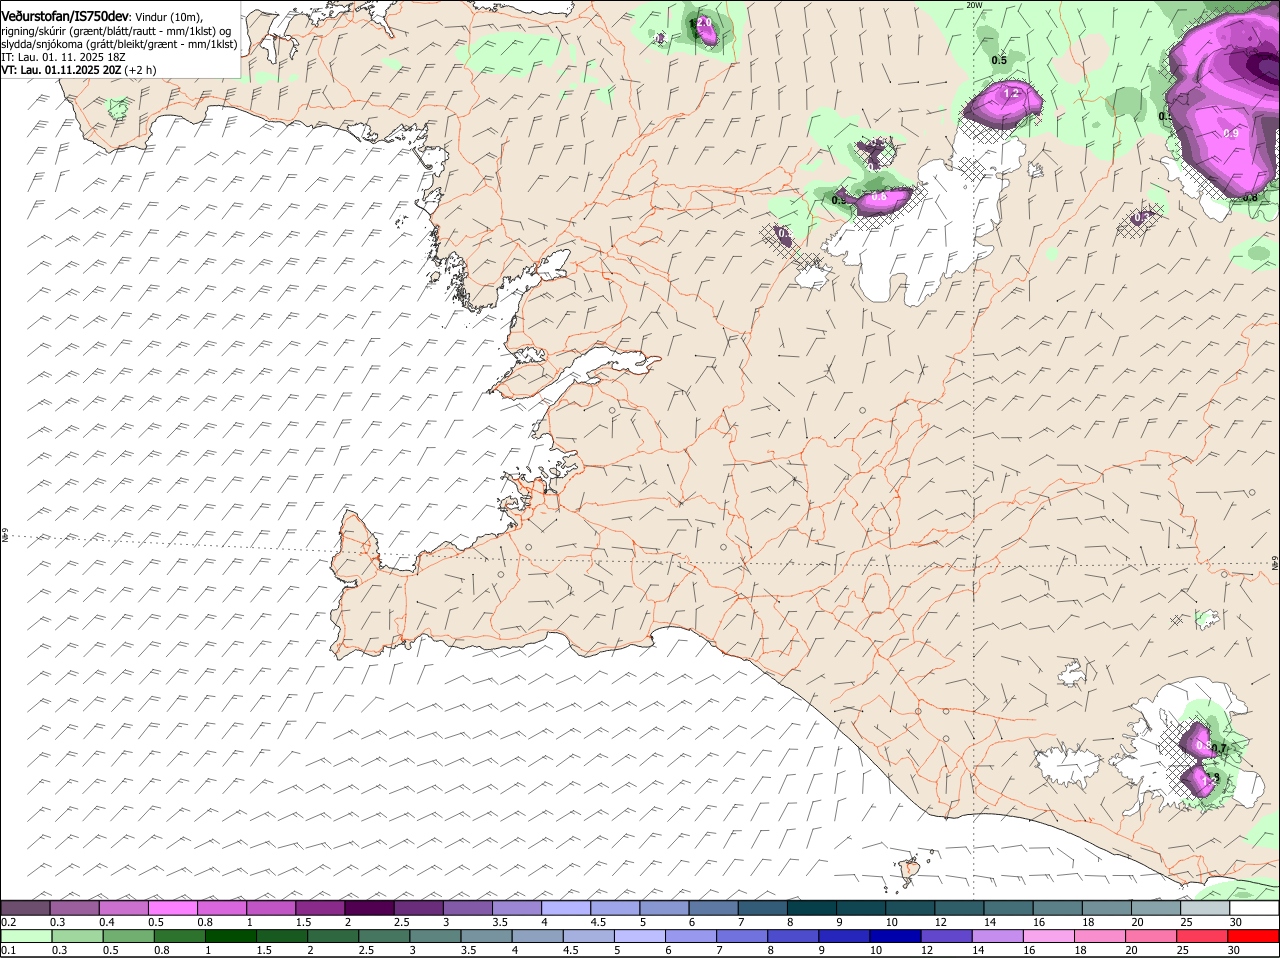The height and width of the screenshot is (958, 1280).
Task: Pick the rain scale 5 light blue swatch
Action: (639, 936)
